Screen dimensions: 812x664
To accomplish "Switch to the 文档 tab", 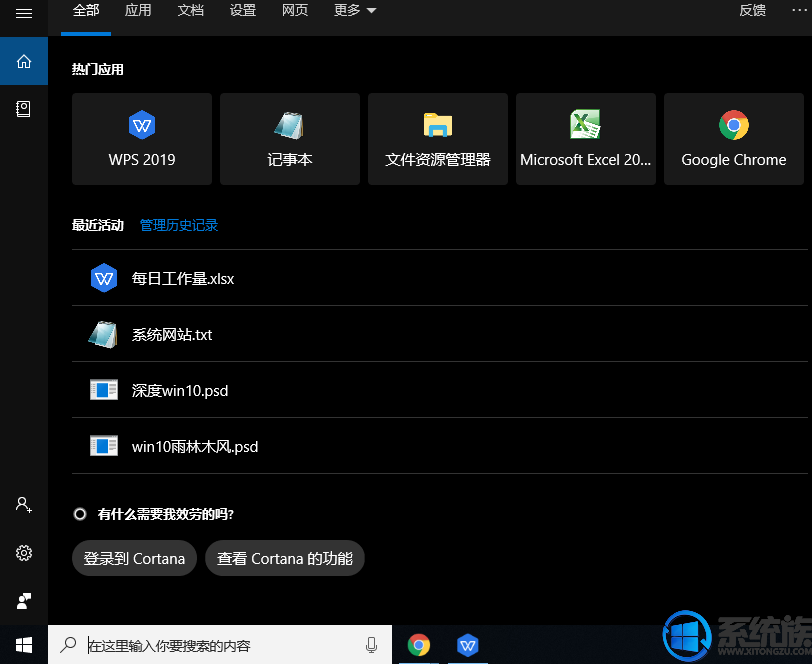I will tap(191, 10).
